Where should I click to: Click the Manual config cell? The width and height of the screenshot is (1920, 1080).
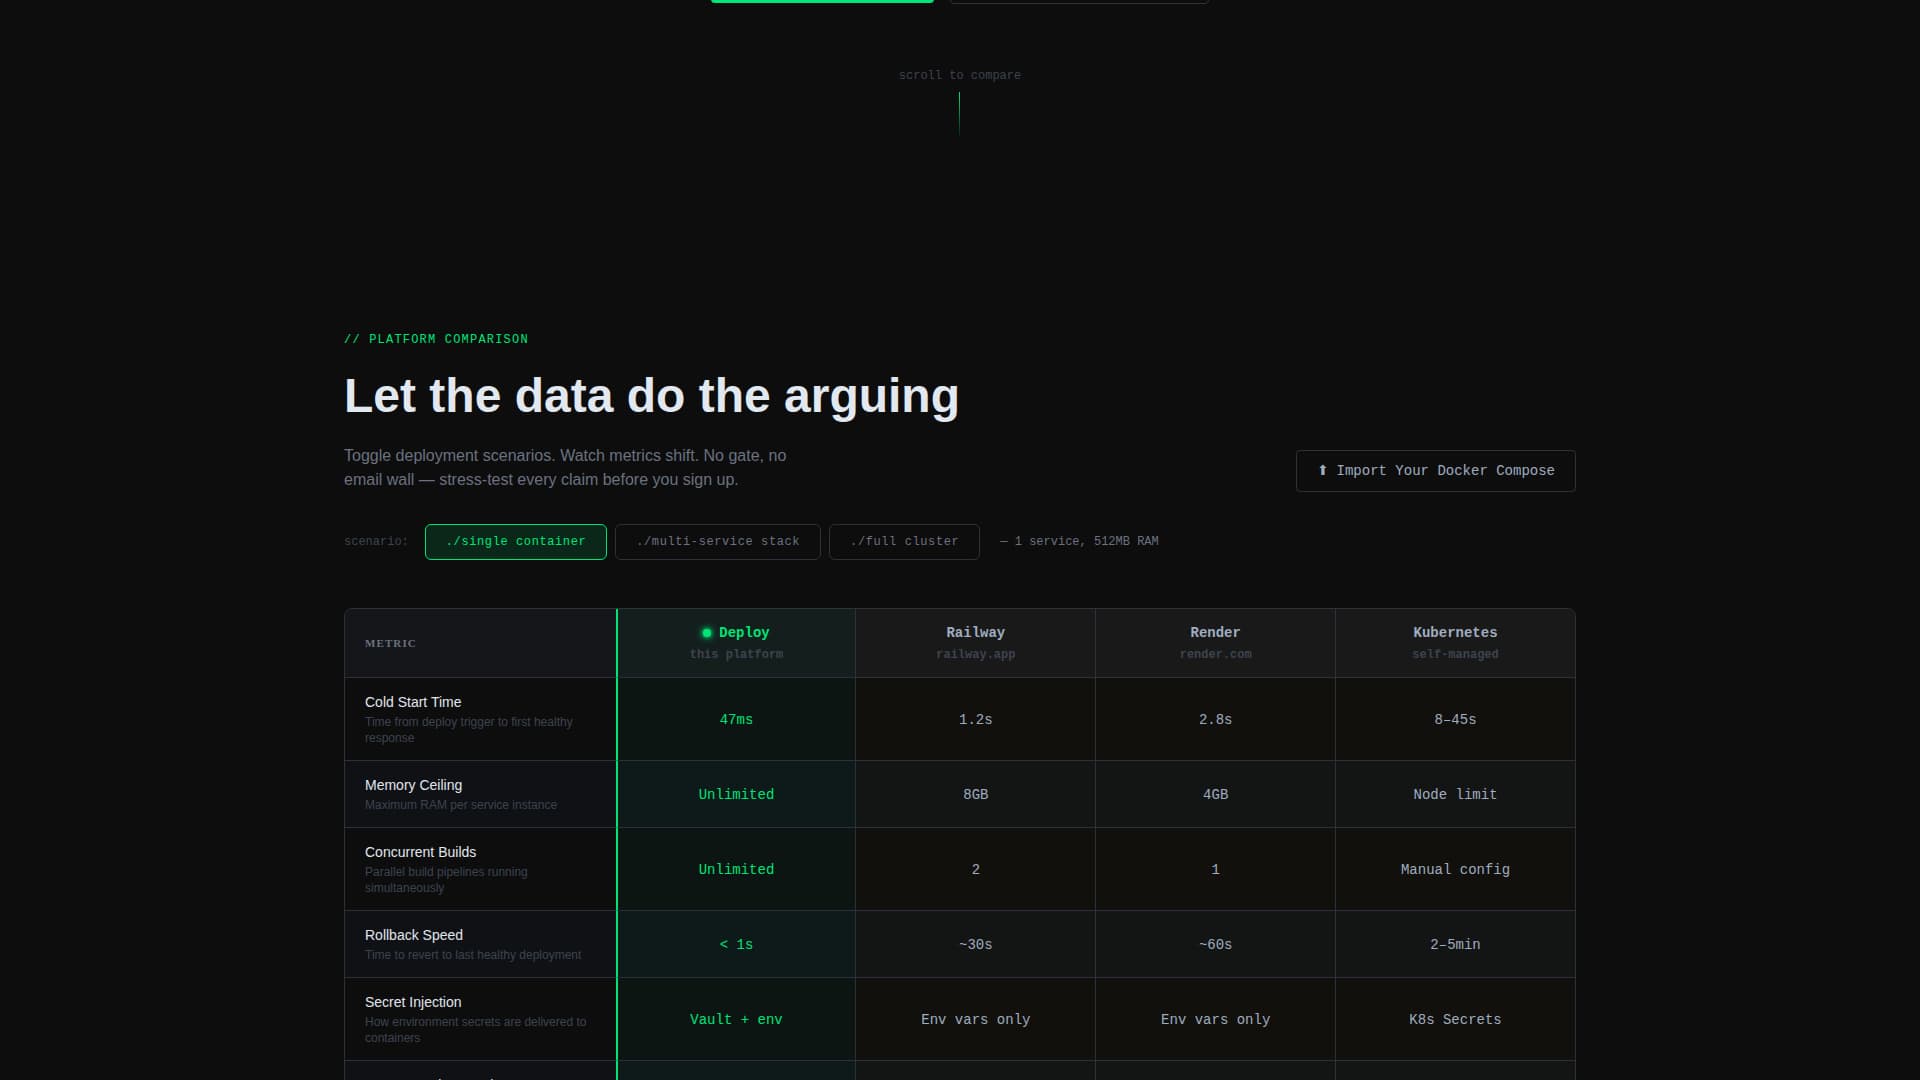[1455, 870]
